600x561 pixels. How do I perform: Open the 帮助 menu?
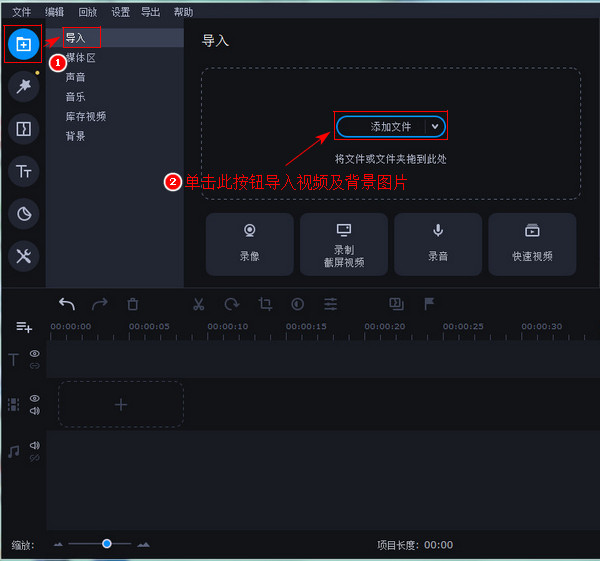pos(183,12)
